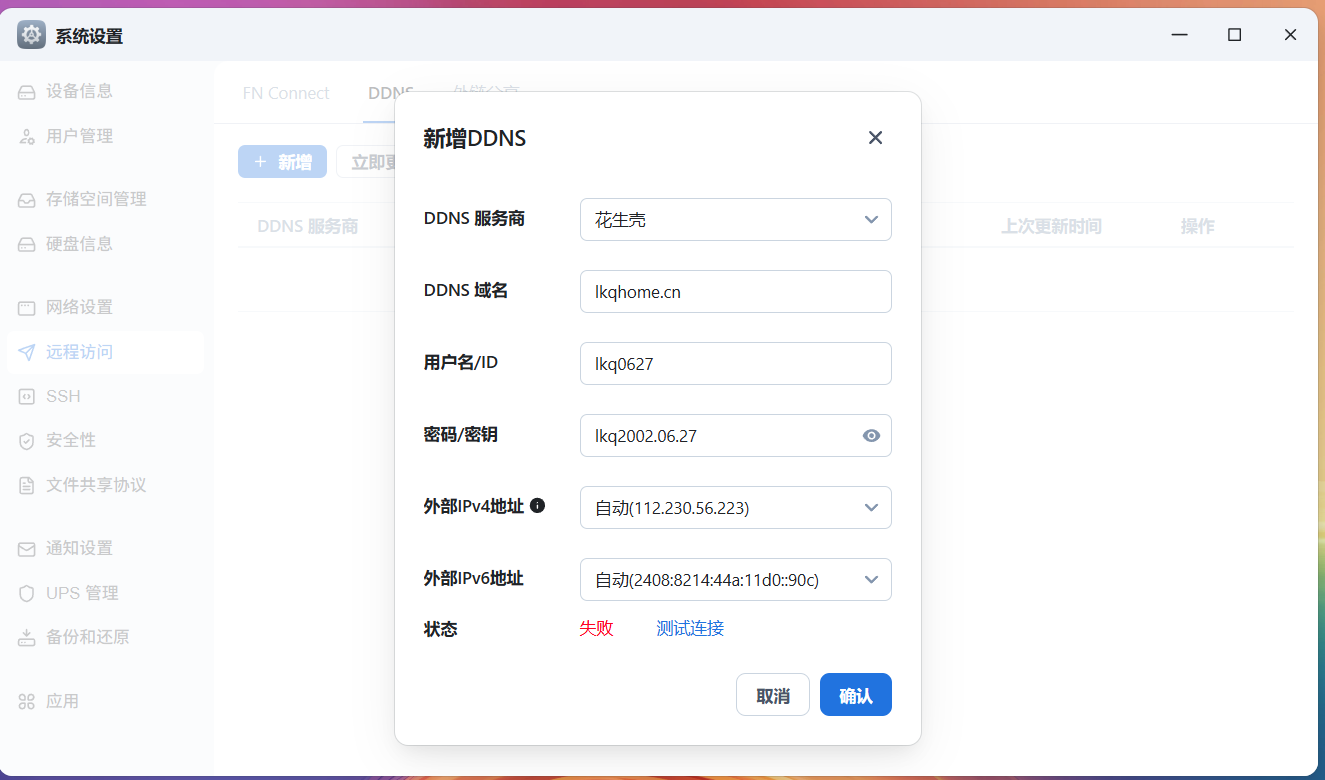The width and height of the screenshot is (1325, 780).
Task: Click the DDNS 服务商 table column header
Action: tap(307, 226)
